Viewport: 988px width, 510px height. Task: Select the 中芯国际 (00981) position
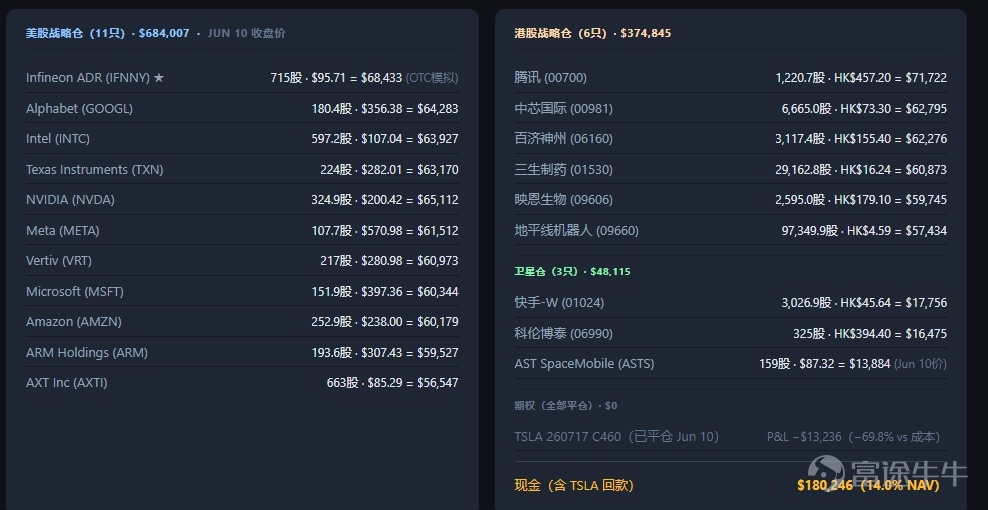pyautogui.click(x=730, y=108)
